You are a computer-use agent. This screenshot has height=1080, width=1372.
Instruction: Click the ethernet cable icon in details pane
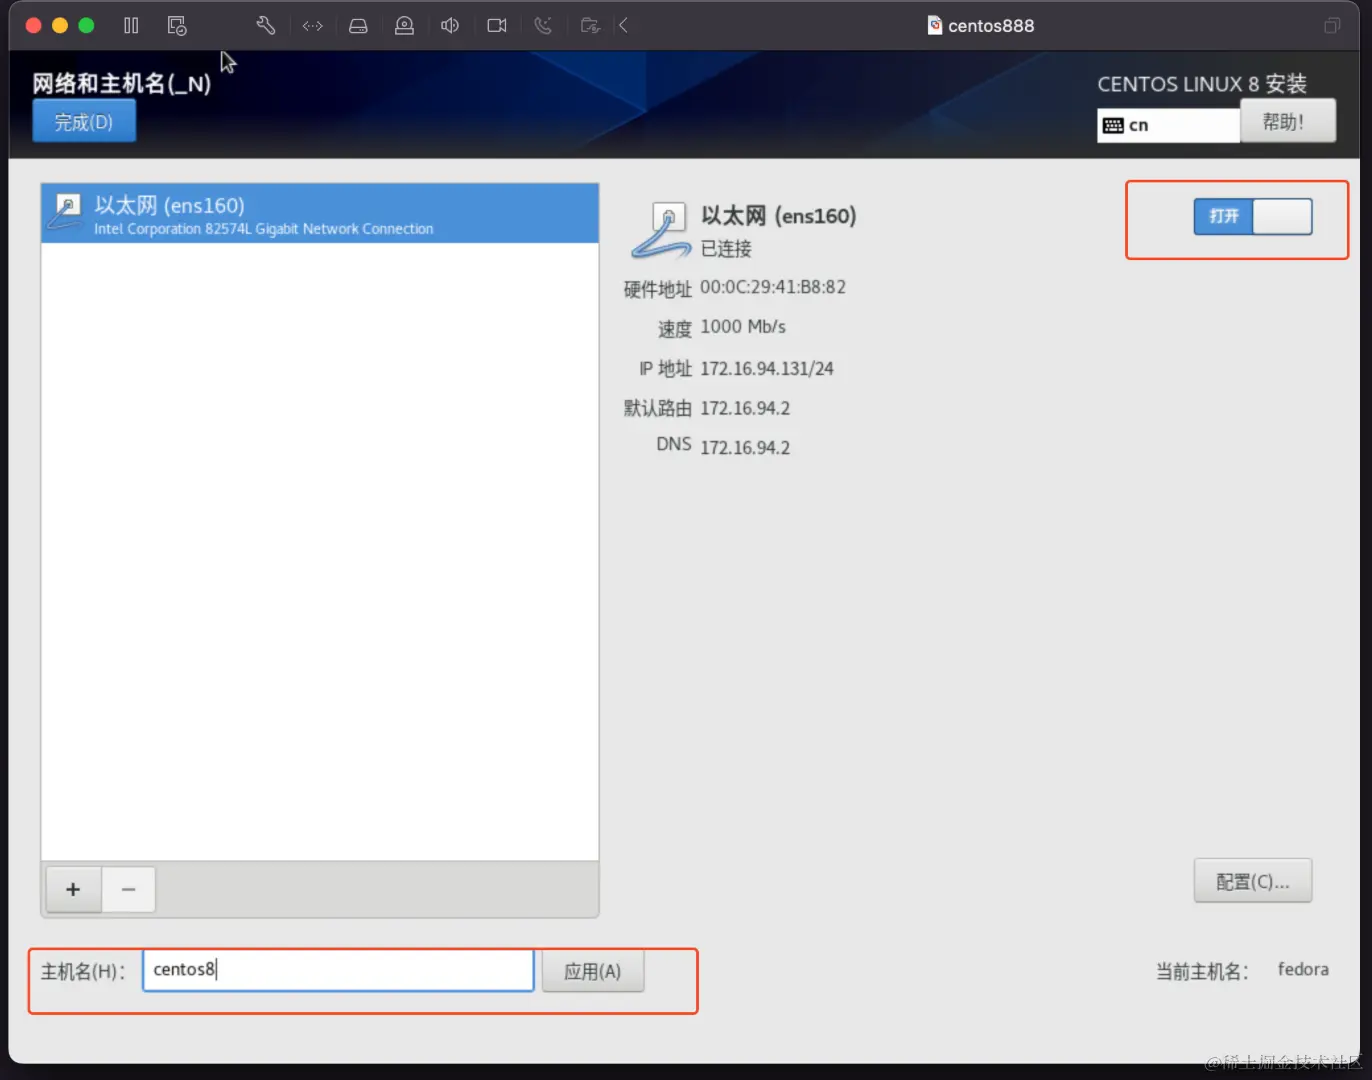tap(661, 230)
